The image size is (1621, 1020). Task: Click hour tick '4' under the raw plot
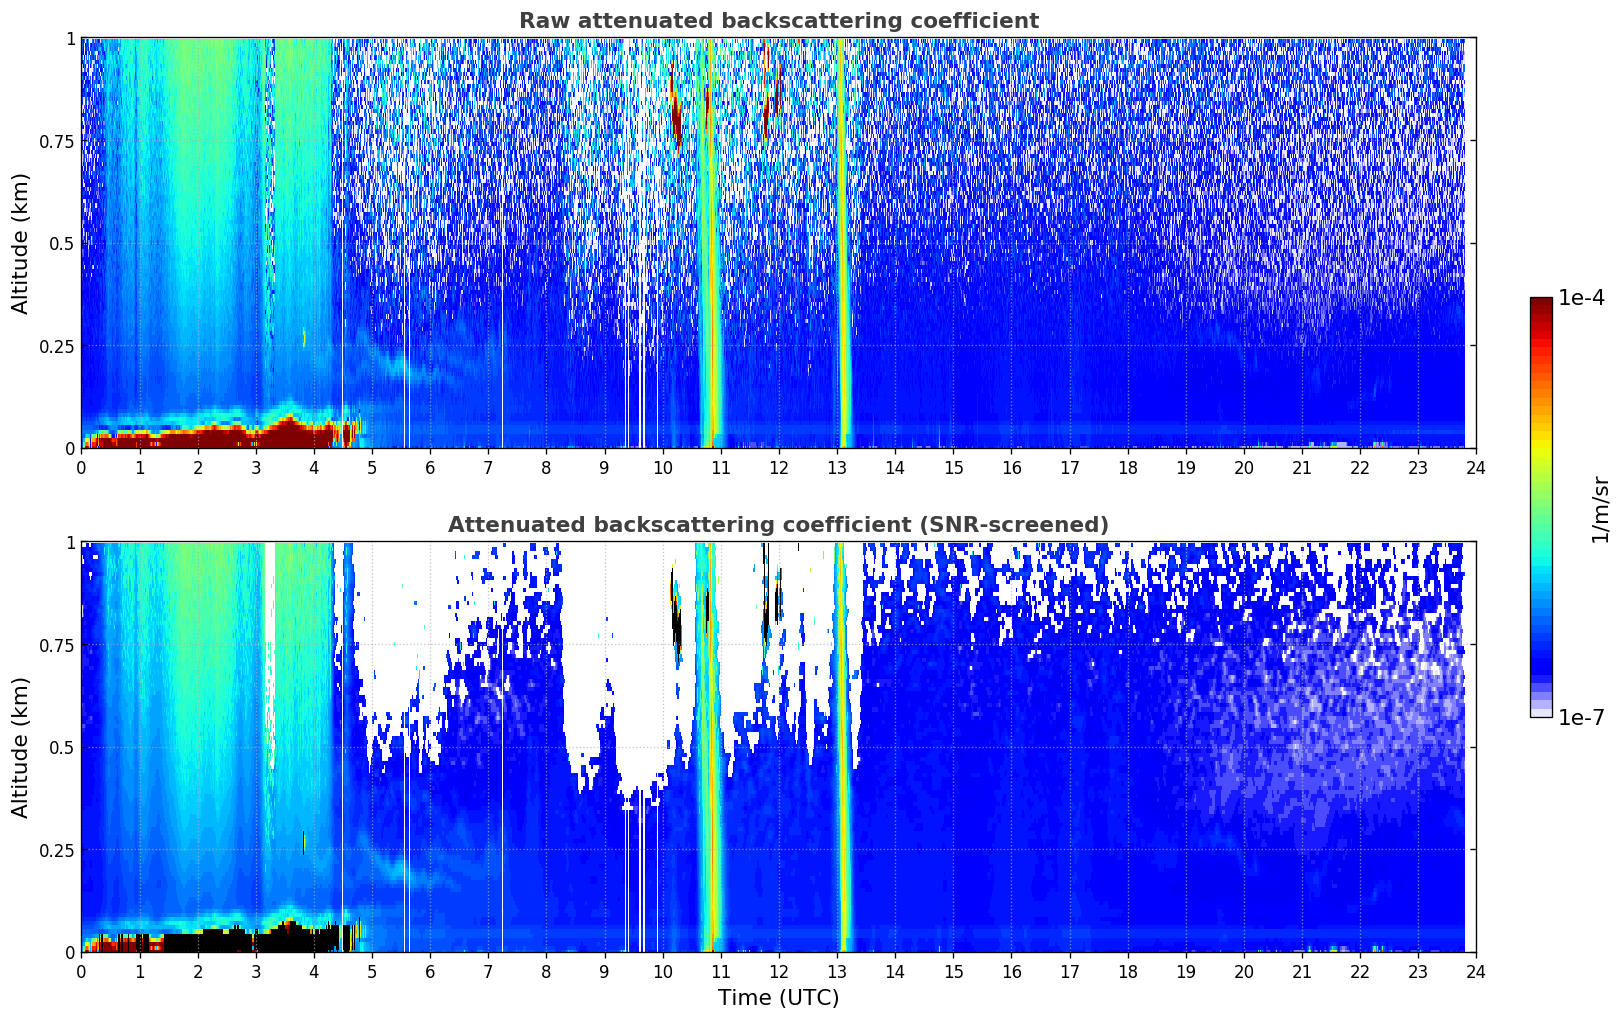[314, 467]
